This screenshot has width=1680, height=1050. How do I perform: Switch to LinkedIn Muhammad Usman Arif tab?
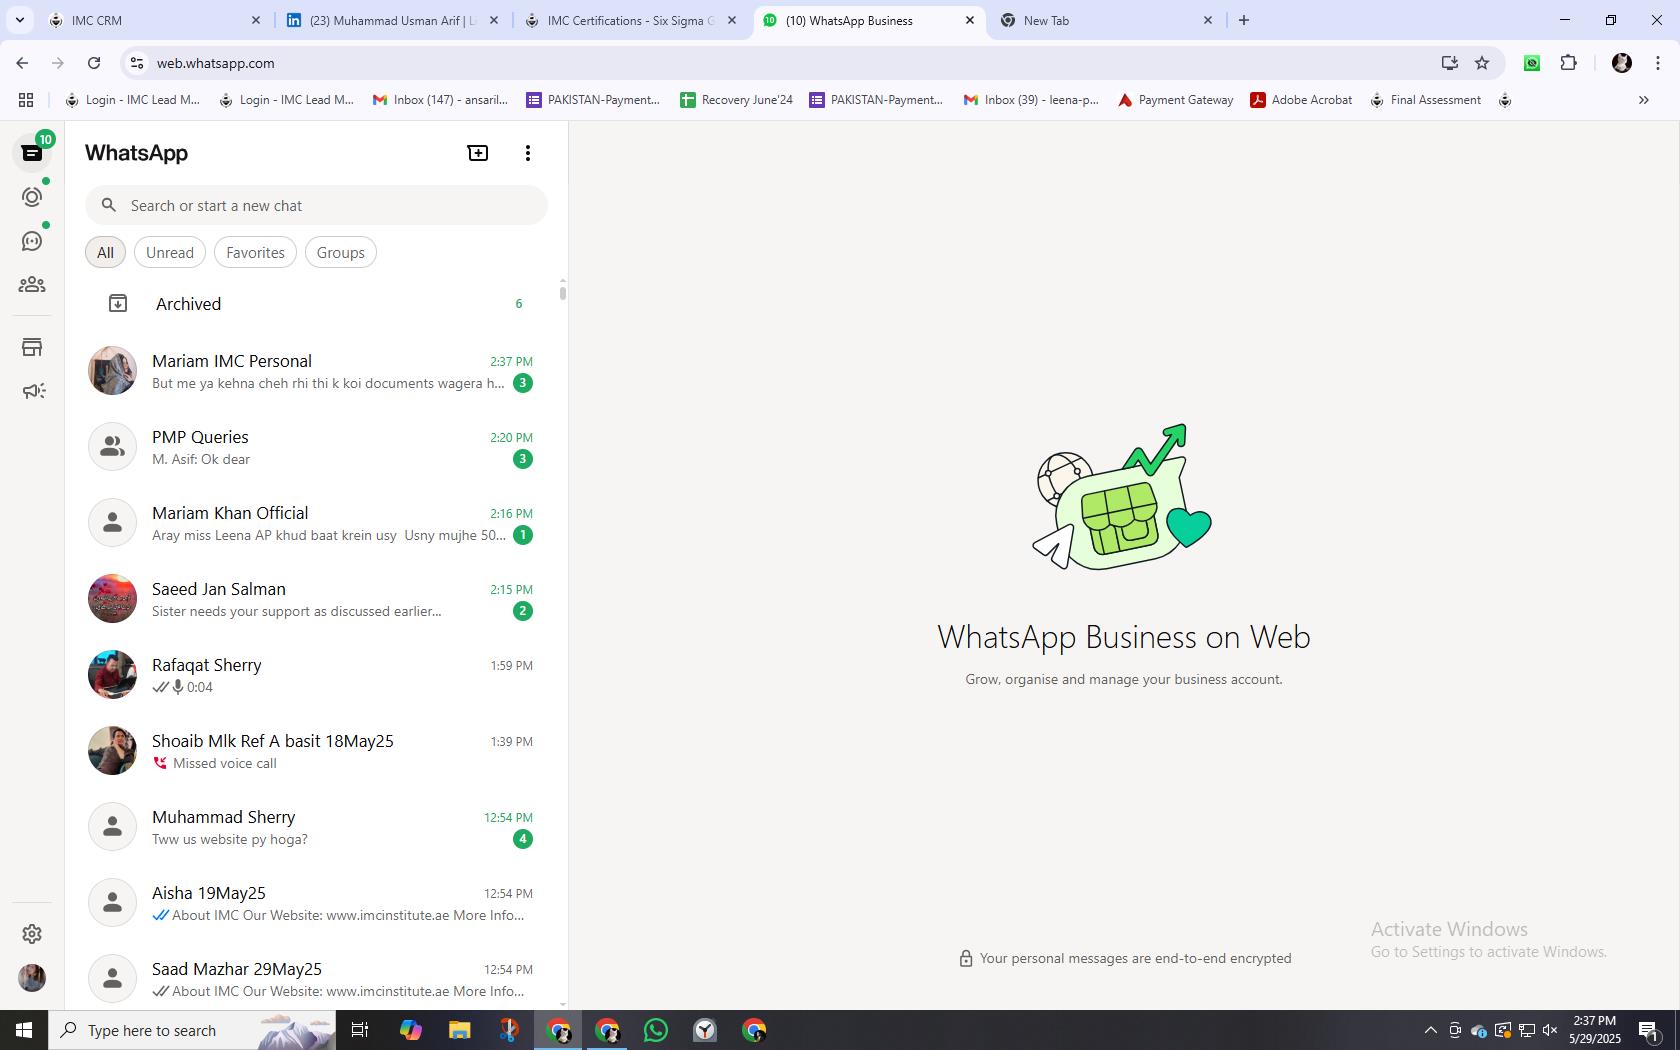(392, 20)
